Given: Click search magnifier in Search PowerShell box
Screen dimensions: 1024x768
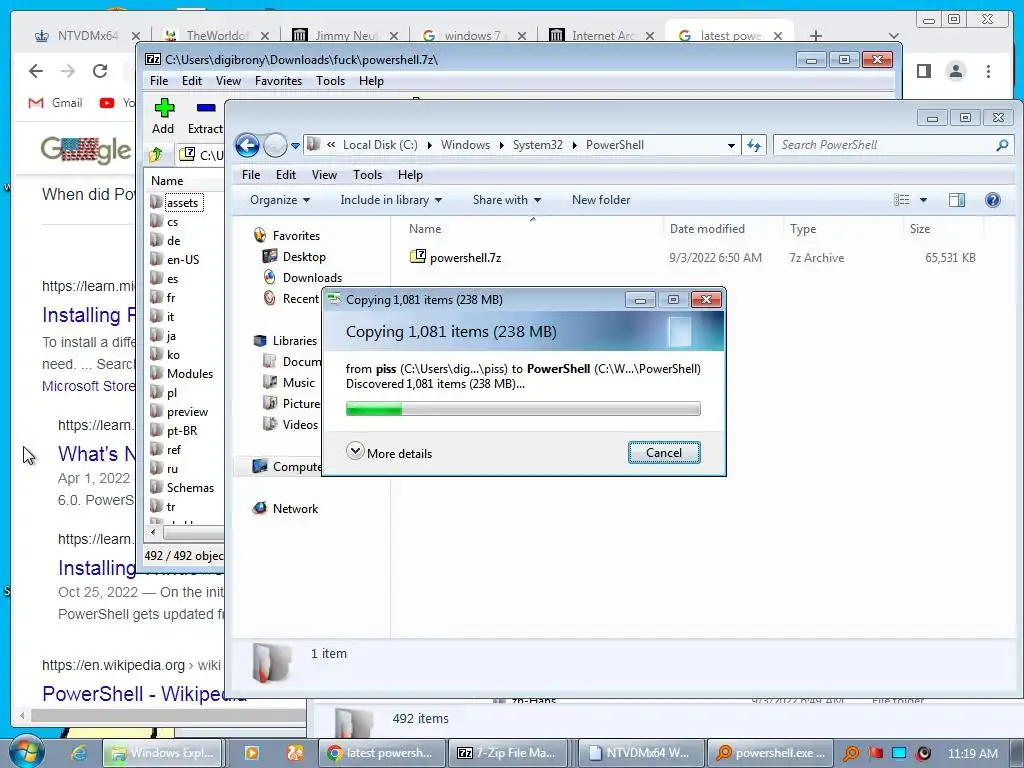Looking at the screenshot, I should tap(1002, 145).
